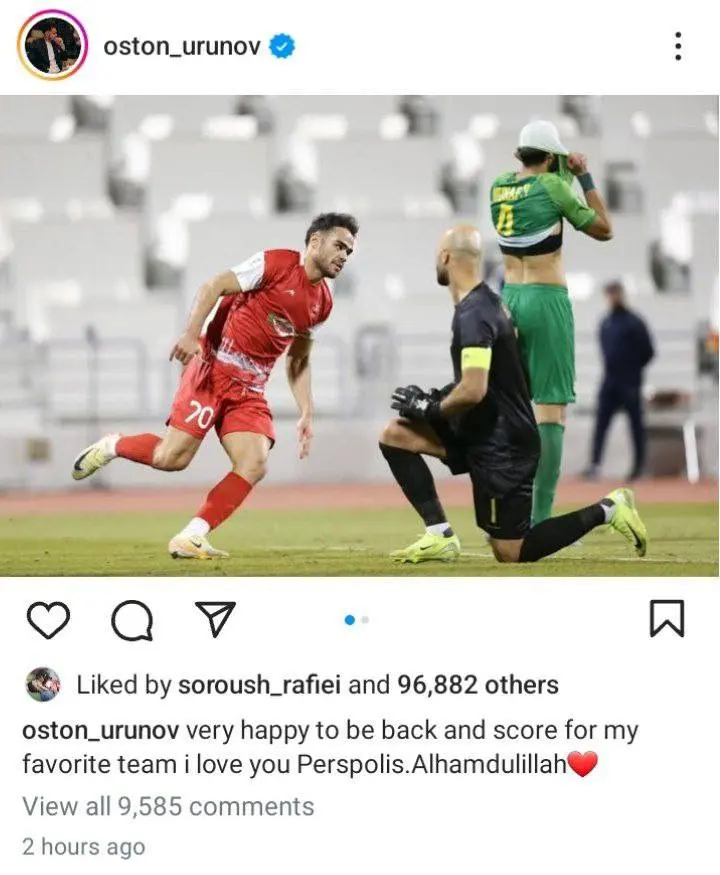Like the post with the heart icon
720x875 pixels.
coord(48,619)
